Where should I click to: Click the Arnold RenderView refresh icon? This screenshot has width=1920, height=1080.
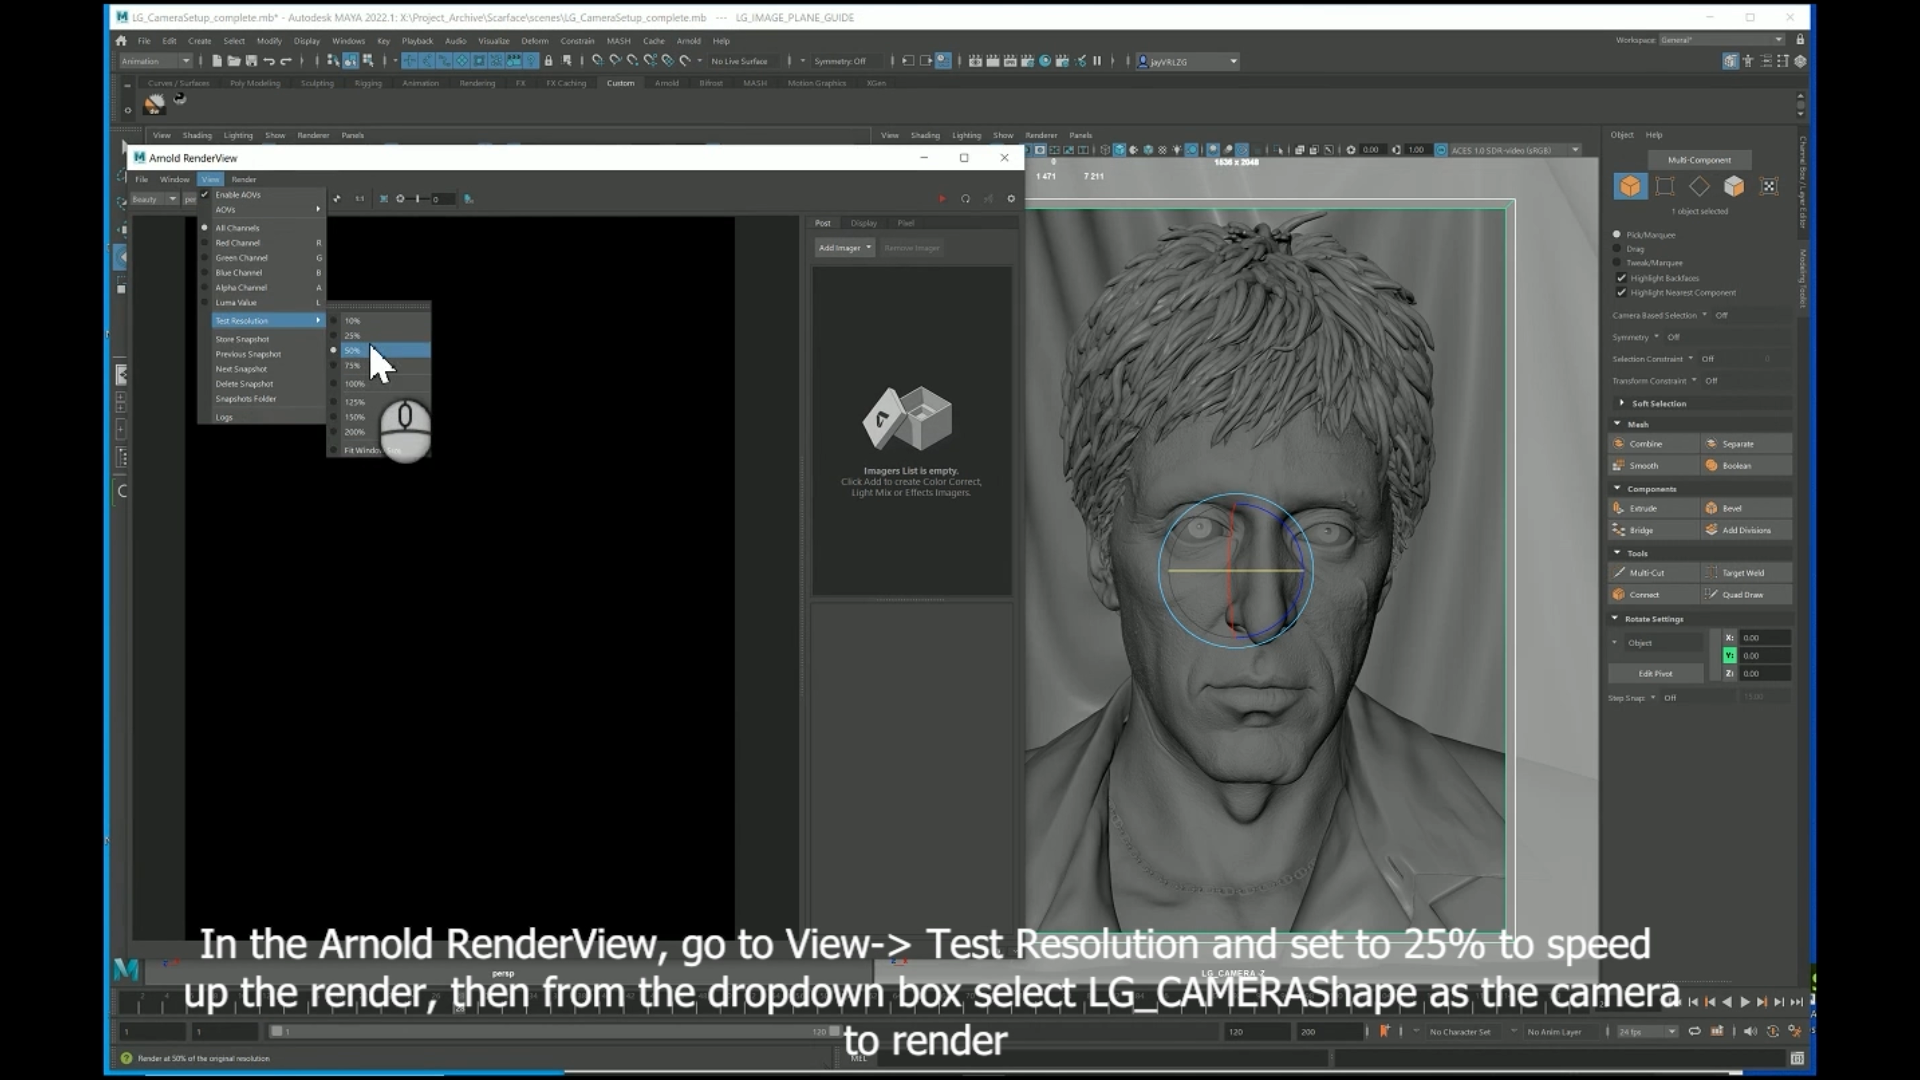coord(965,199)
